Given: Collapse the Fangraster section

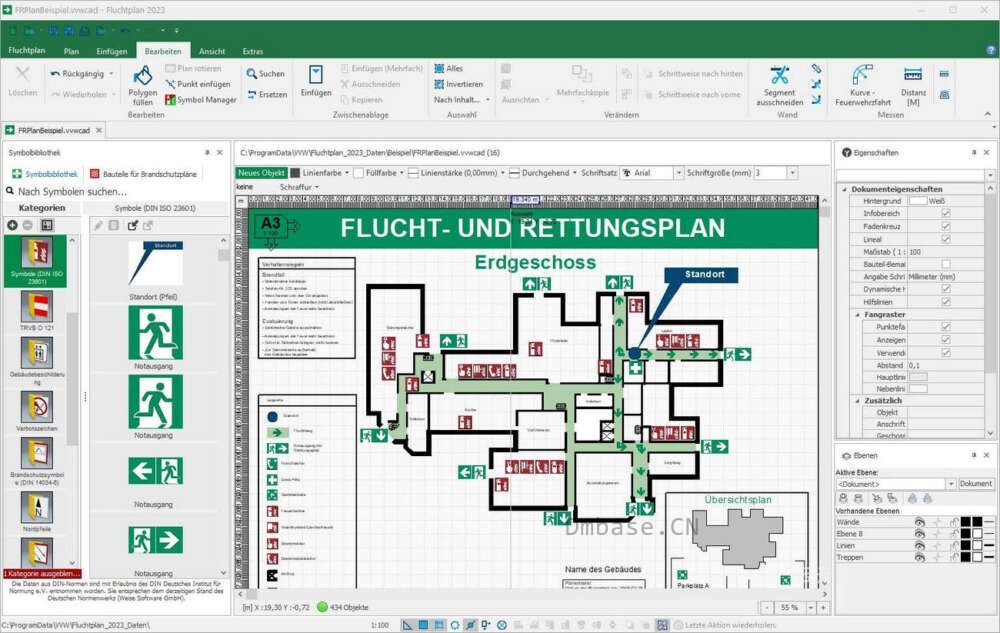Looking at the screenshot, I should tap(857, 314).
